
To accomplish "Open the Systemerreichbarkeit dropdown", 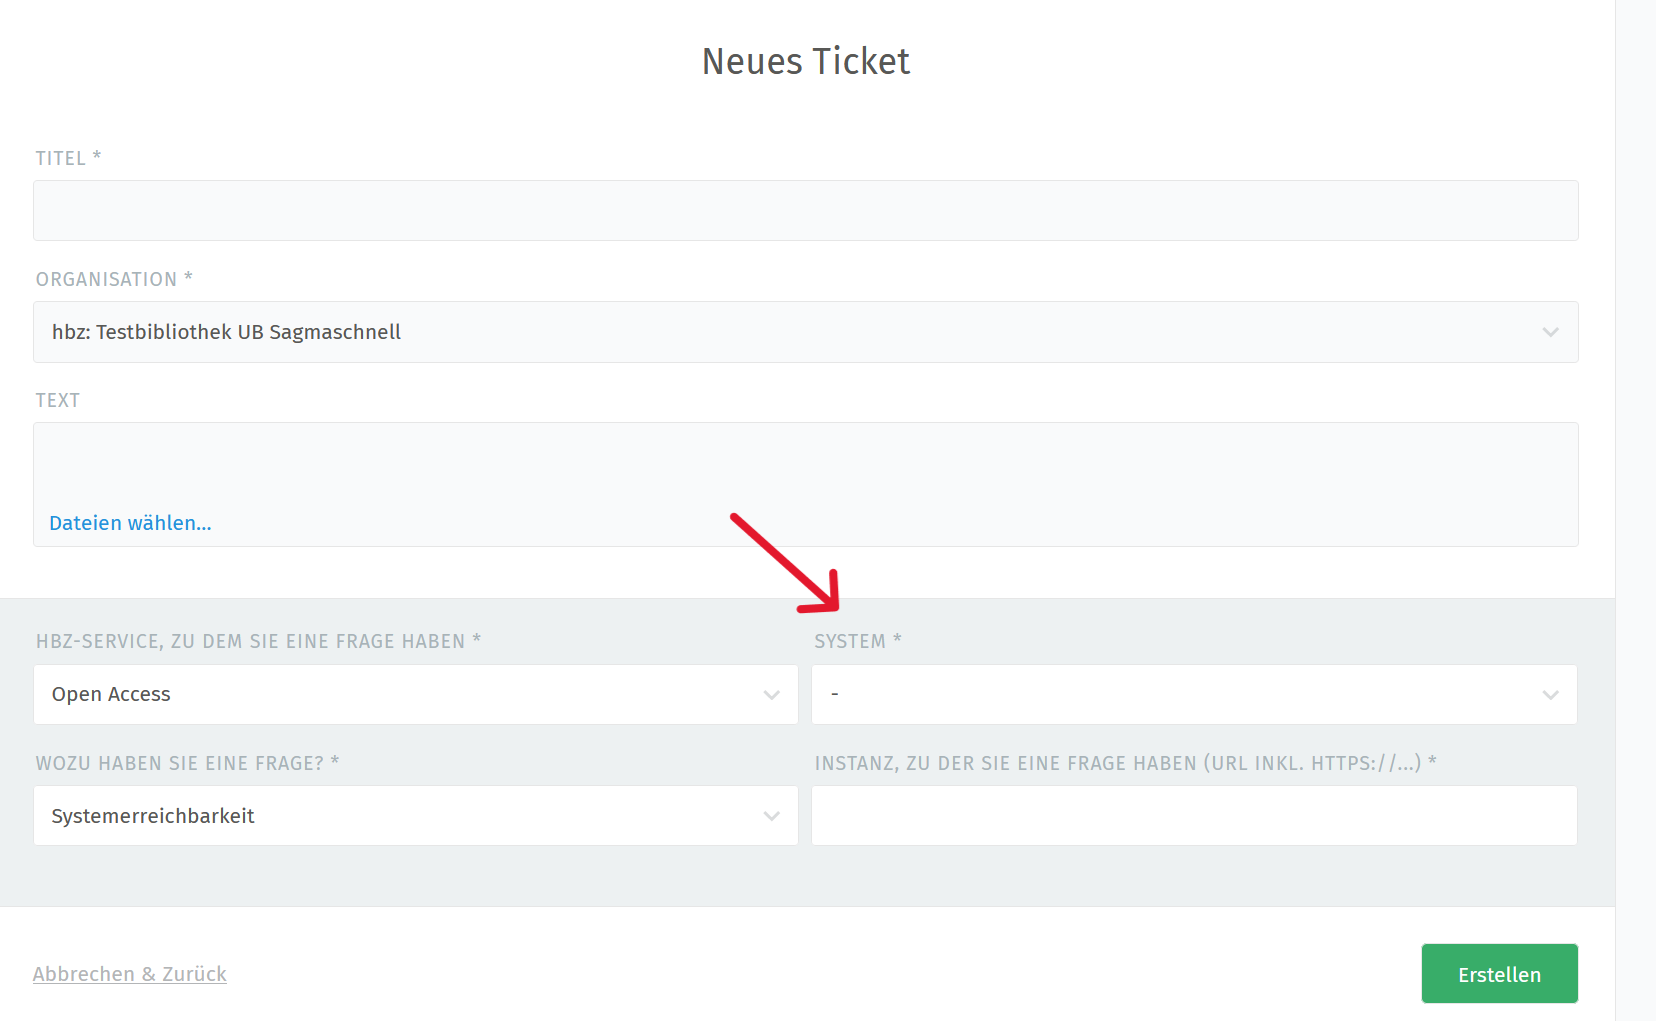I will 400,816.
